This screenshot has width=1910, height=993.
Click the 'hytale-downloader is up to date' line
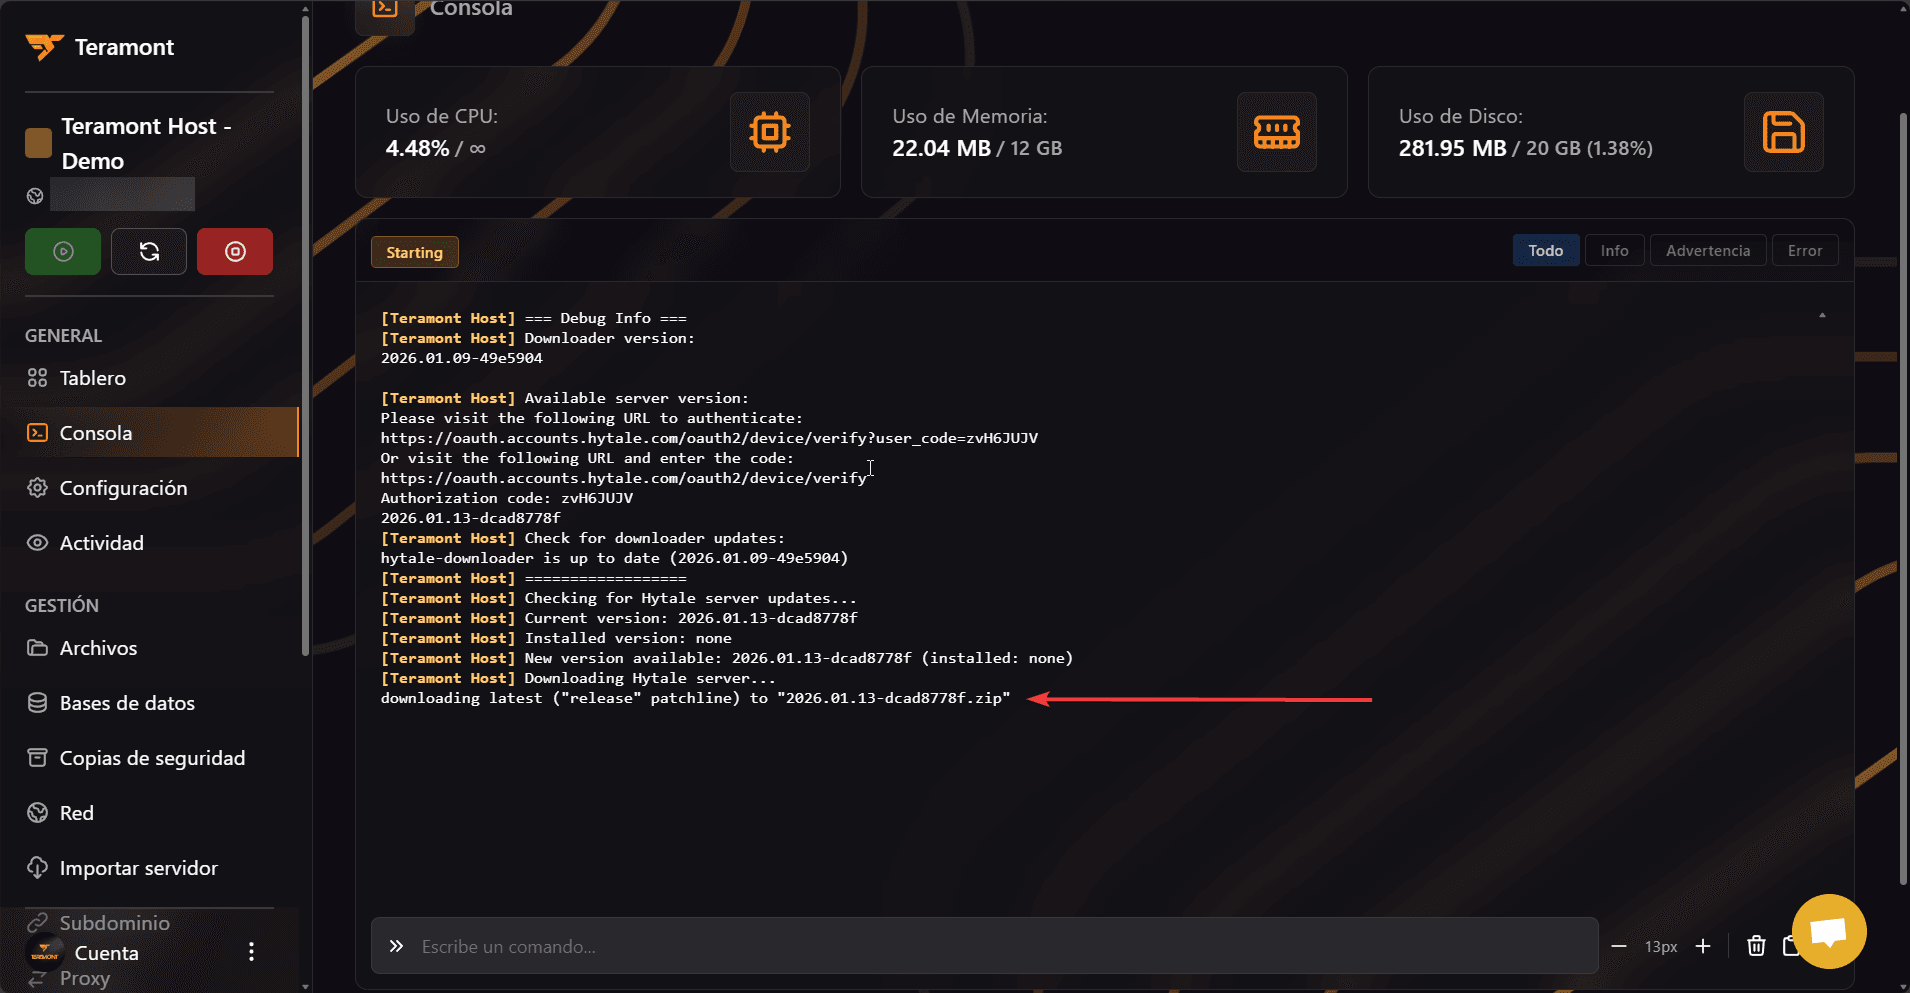(x=614, y=558)
